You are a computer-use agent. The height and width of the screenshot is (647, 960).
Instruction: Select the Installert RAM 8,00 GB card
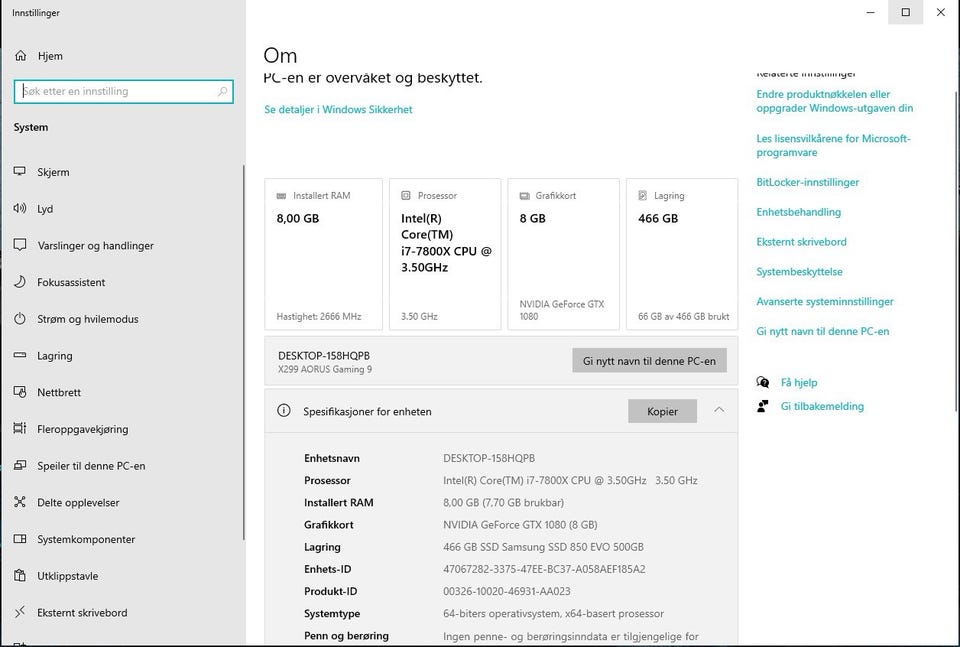323,254
